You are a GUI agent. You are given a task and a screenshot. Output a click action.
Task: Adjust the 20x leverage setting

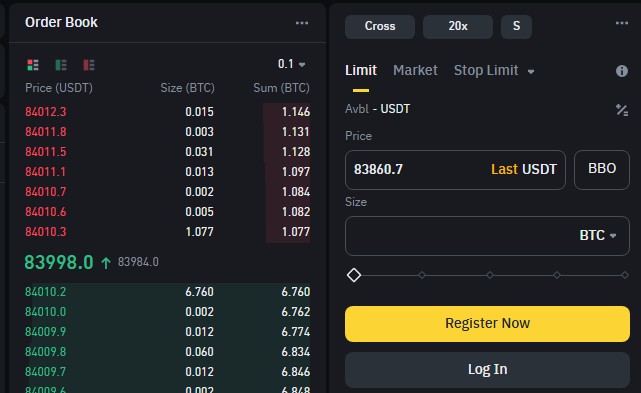tap(458, 27)
